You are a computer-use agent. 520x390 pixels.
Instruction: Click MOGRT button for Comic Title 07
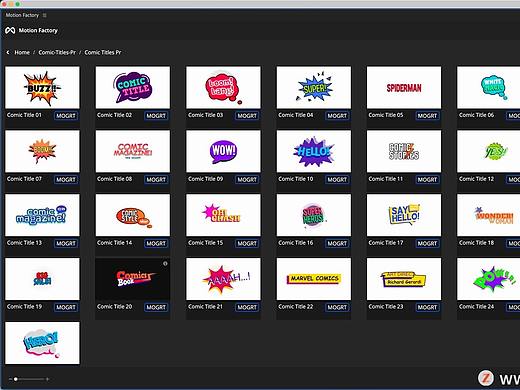pos(66,180)
